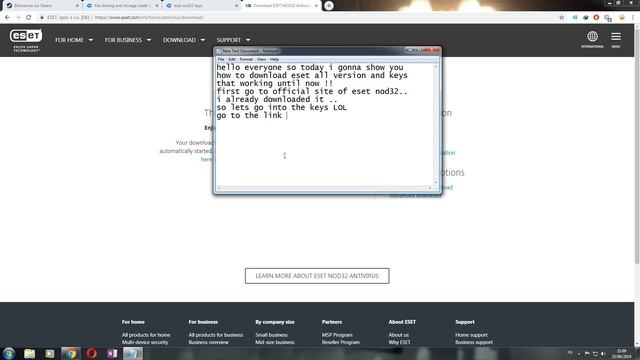Open the Why ESET footer link
The height and width of the screenshot is (360, 640).
coord(400,342)
